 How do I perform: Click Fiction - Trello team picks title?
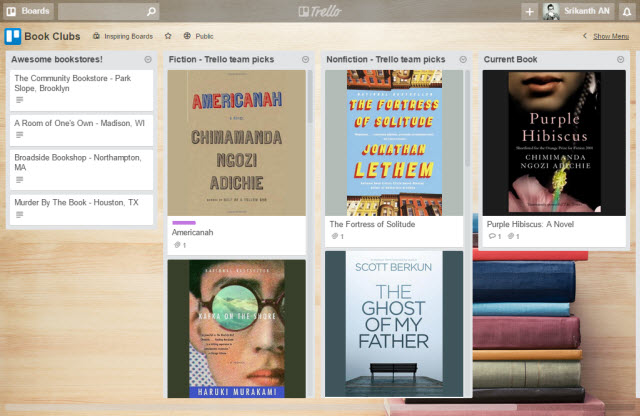tap(221, 60)
